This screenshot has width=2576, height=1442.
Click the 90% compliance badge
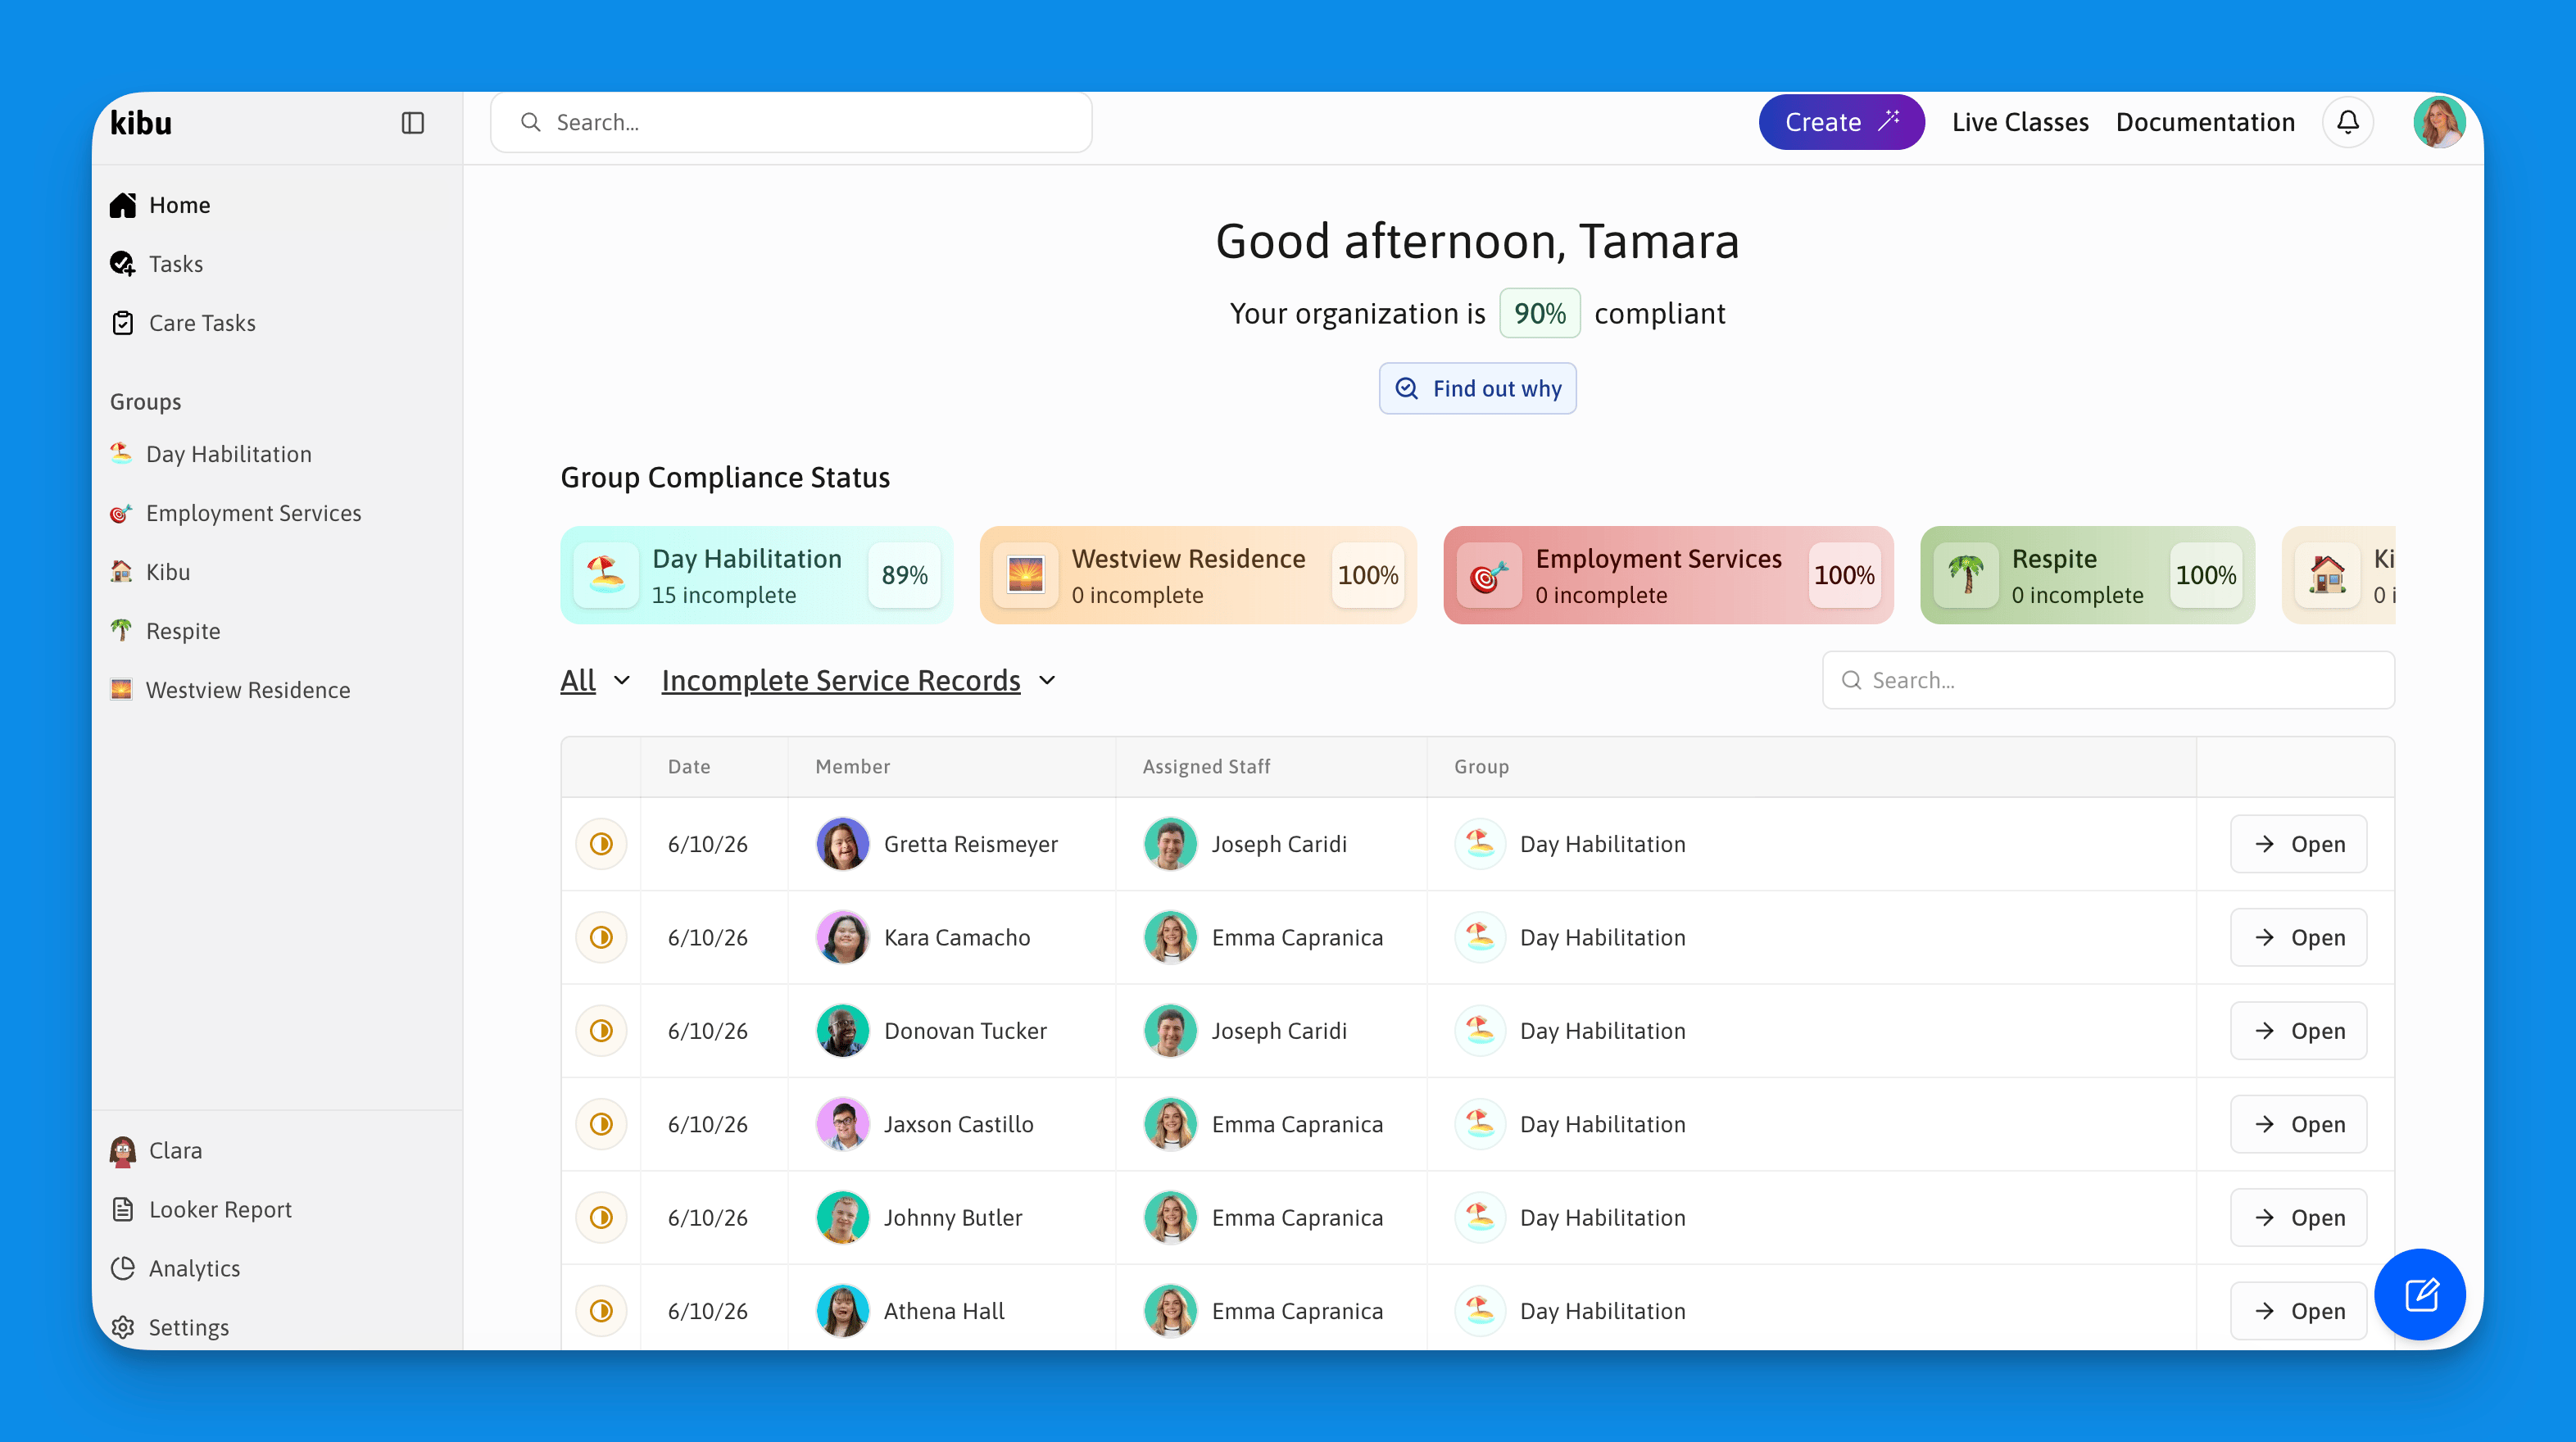point(1539,313)
